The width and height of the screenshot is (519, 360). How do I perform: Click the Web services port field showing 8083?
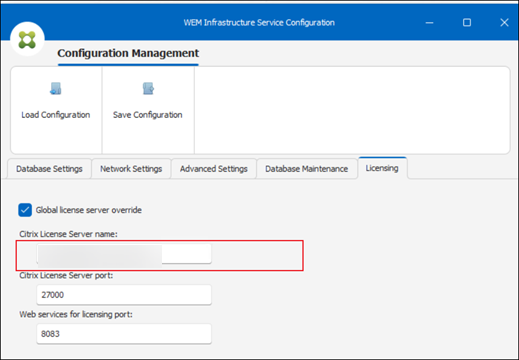[124, 334]
